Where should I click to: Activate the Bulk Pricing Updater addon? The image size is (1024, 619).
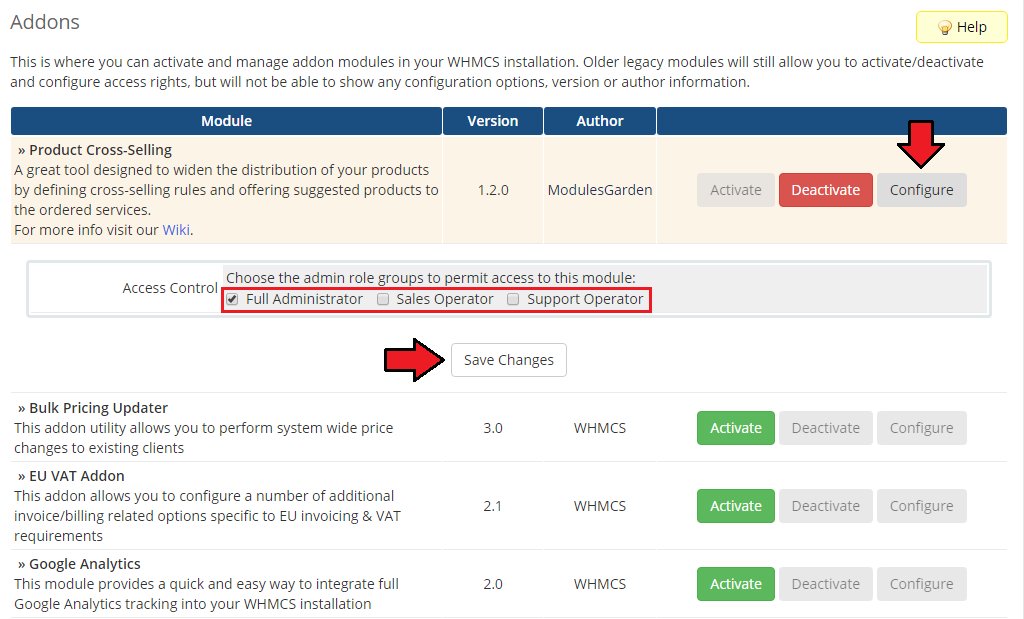(x=736, y=428)
